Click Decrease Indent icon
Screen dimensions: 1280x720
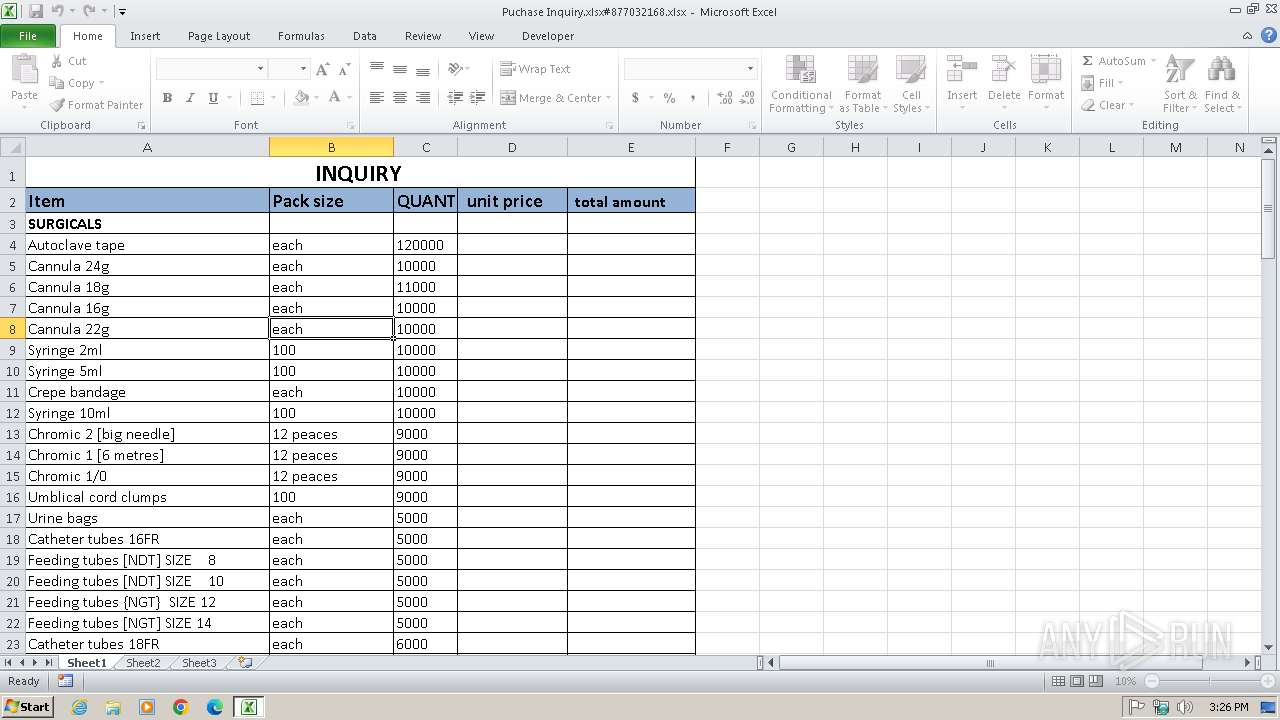pos(455,98)
